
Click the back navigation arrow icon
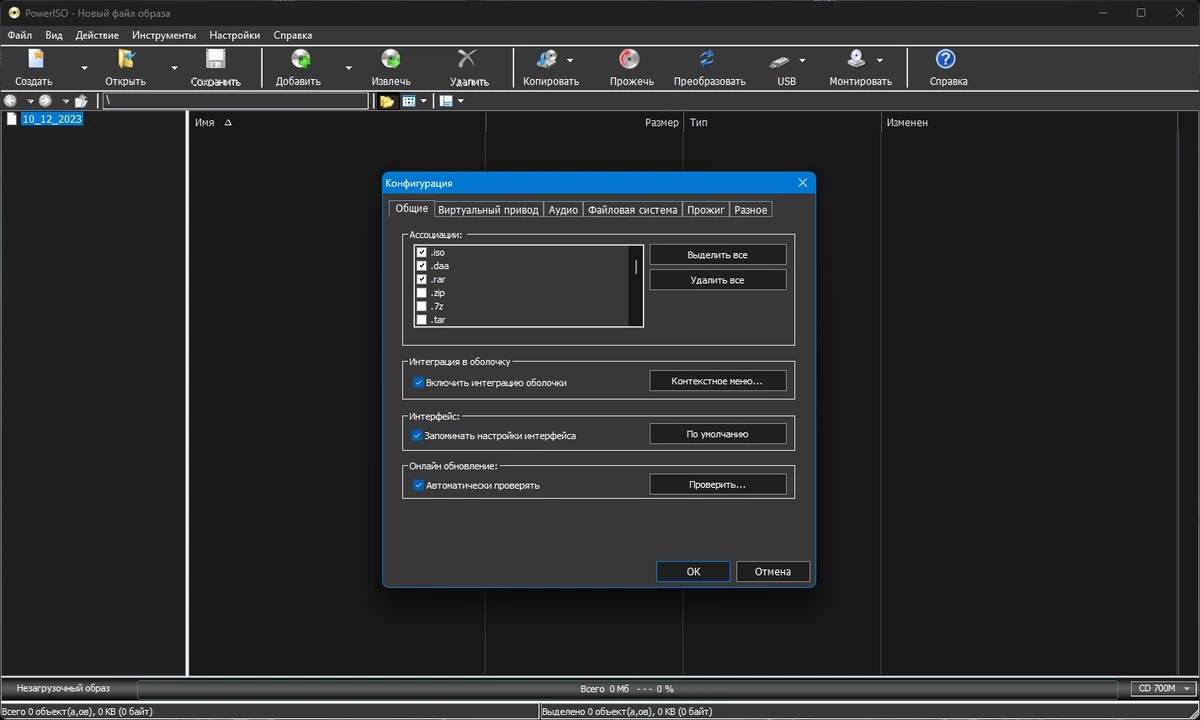11,101
